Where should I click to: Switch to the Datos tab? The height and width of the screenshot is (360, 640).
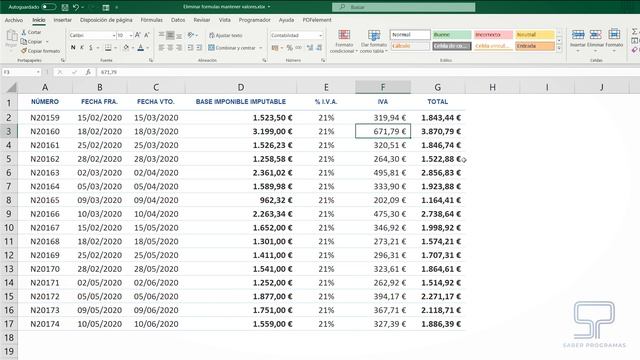[178, 20]
